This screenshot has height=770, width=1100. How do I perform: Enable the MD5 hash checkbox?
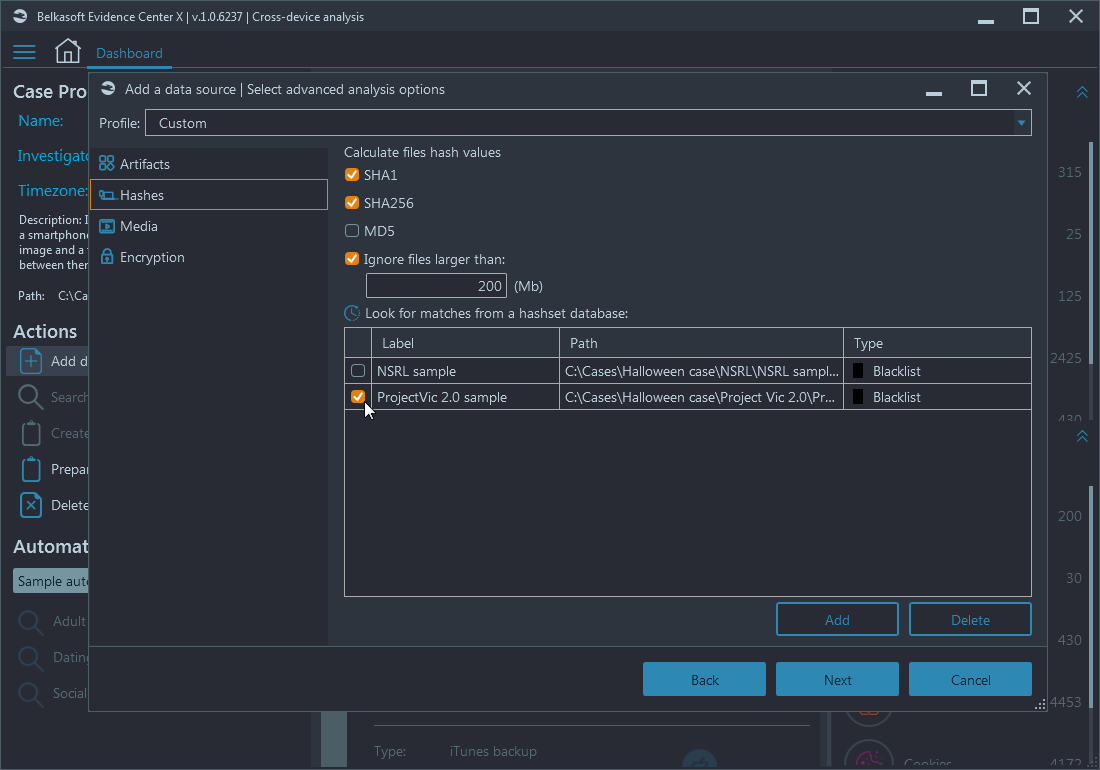point(352,231)
